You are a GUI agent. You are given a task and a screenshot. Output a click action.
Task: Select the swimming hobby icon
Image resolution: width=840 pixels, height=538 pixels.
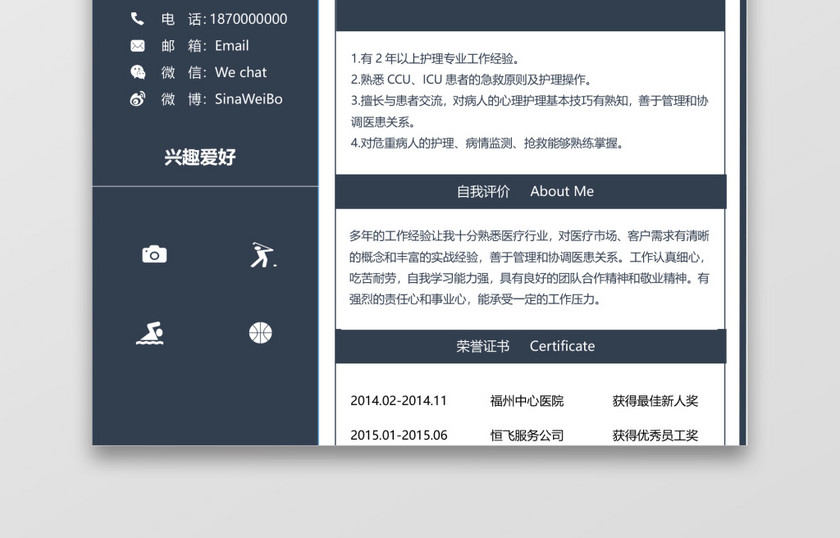pyautogui.click(x=150, y=333)
